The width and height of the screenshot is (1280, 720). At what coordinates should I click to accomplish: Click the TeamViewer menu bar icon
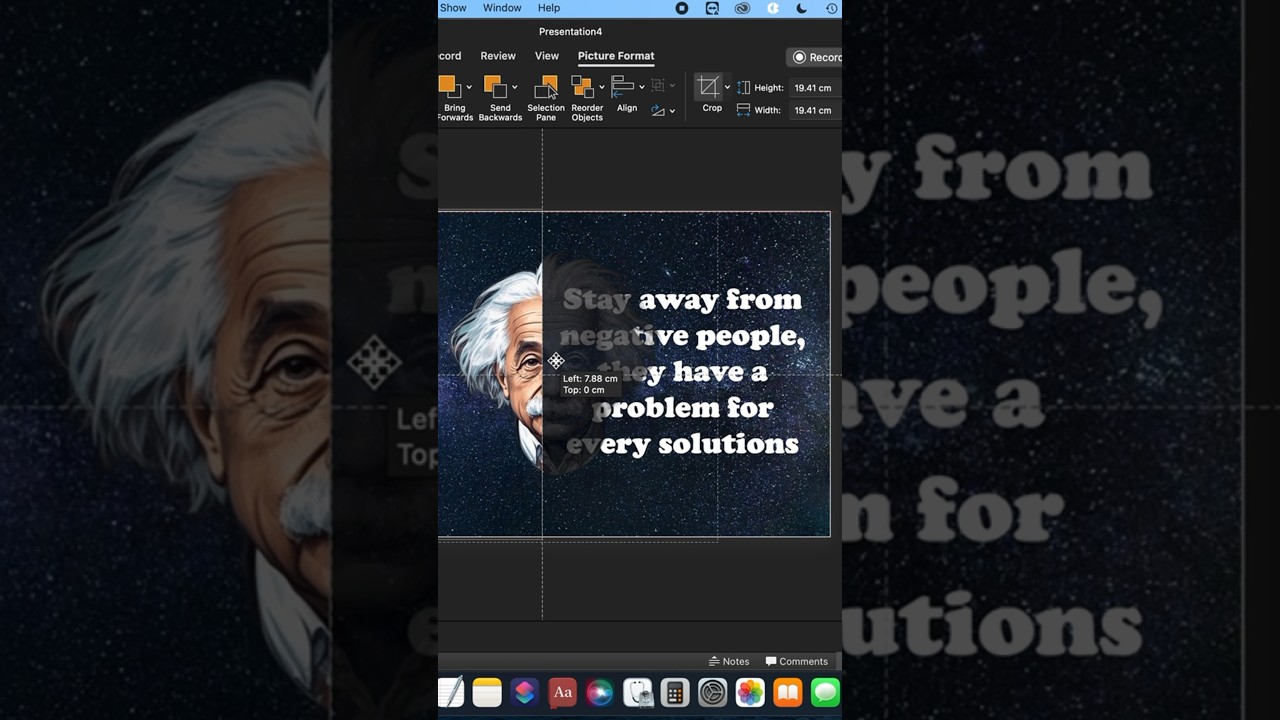click(x=712, y=8)
